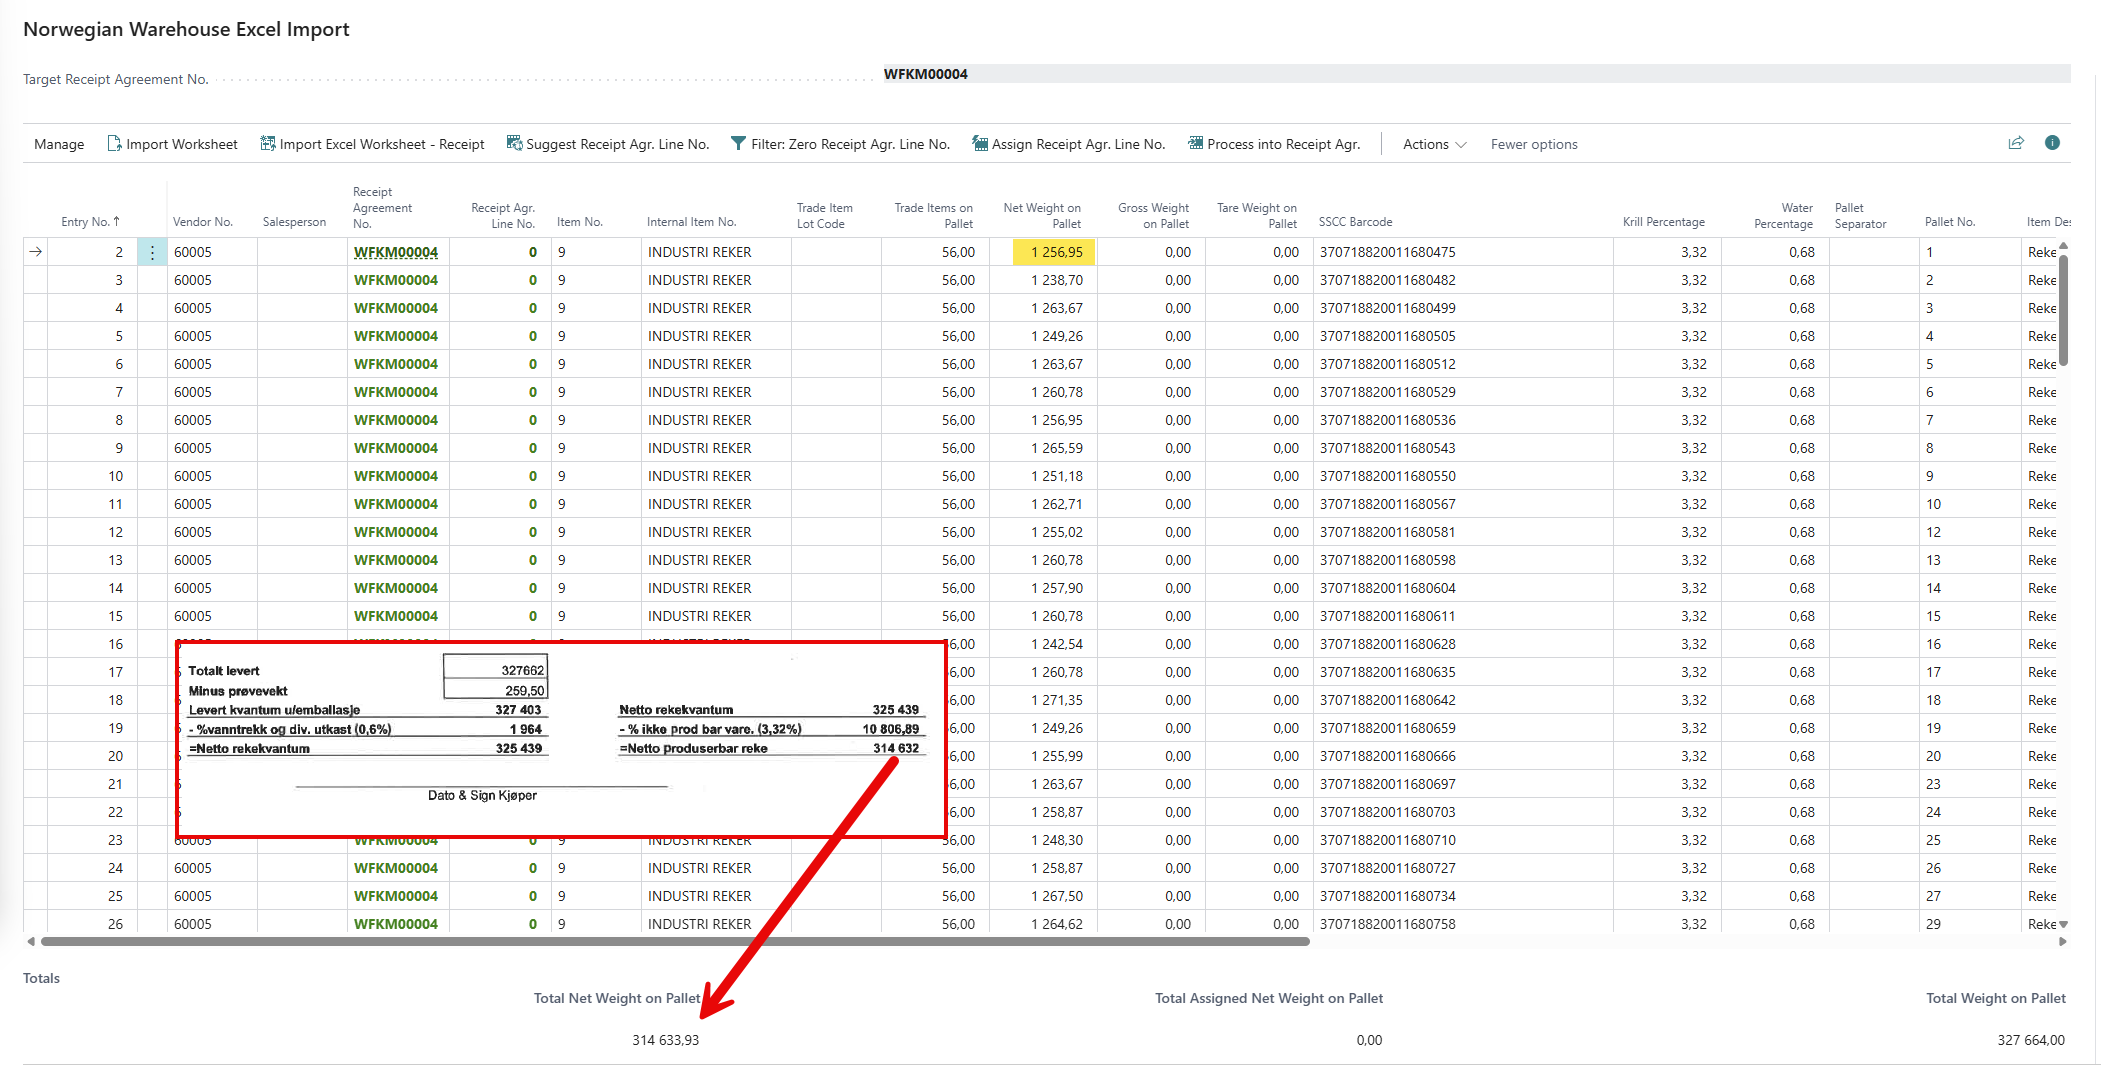Click Import Excel Worksheet - Receipt icon
This screenshot has width=2101, height=1082.
268,144
